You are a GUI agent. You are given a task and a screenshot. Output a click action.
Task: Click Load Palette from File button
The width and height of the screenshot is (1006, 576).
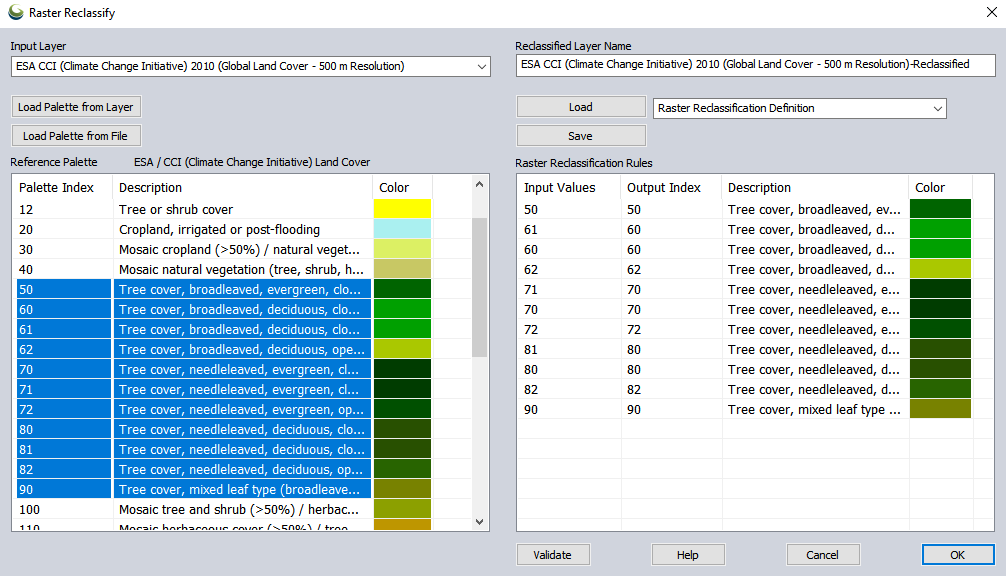(76, 136)
